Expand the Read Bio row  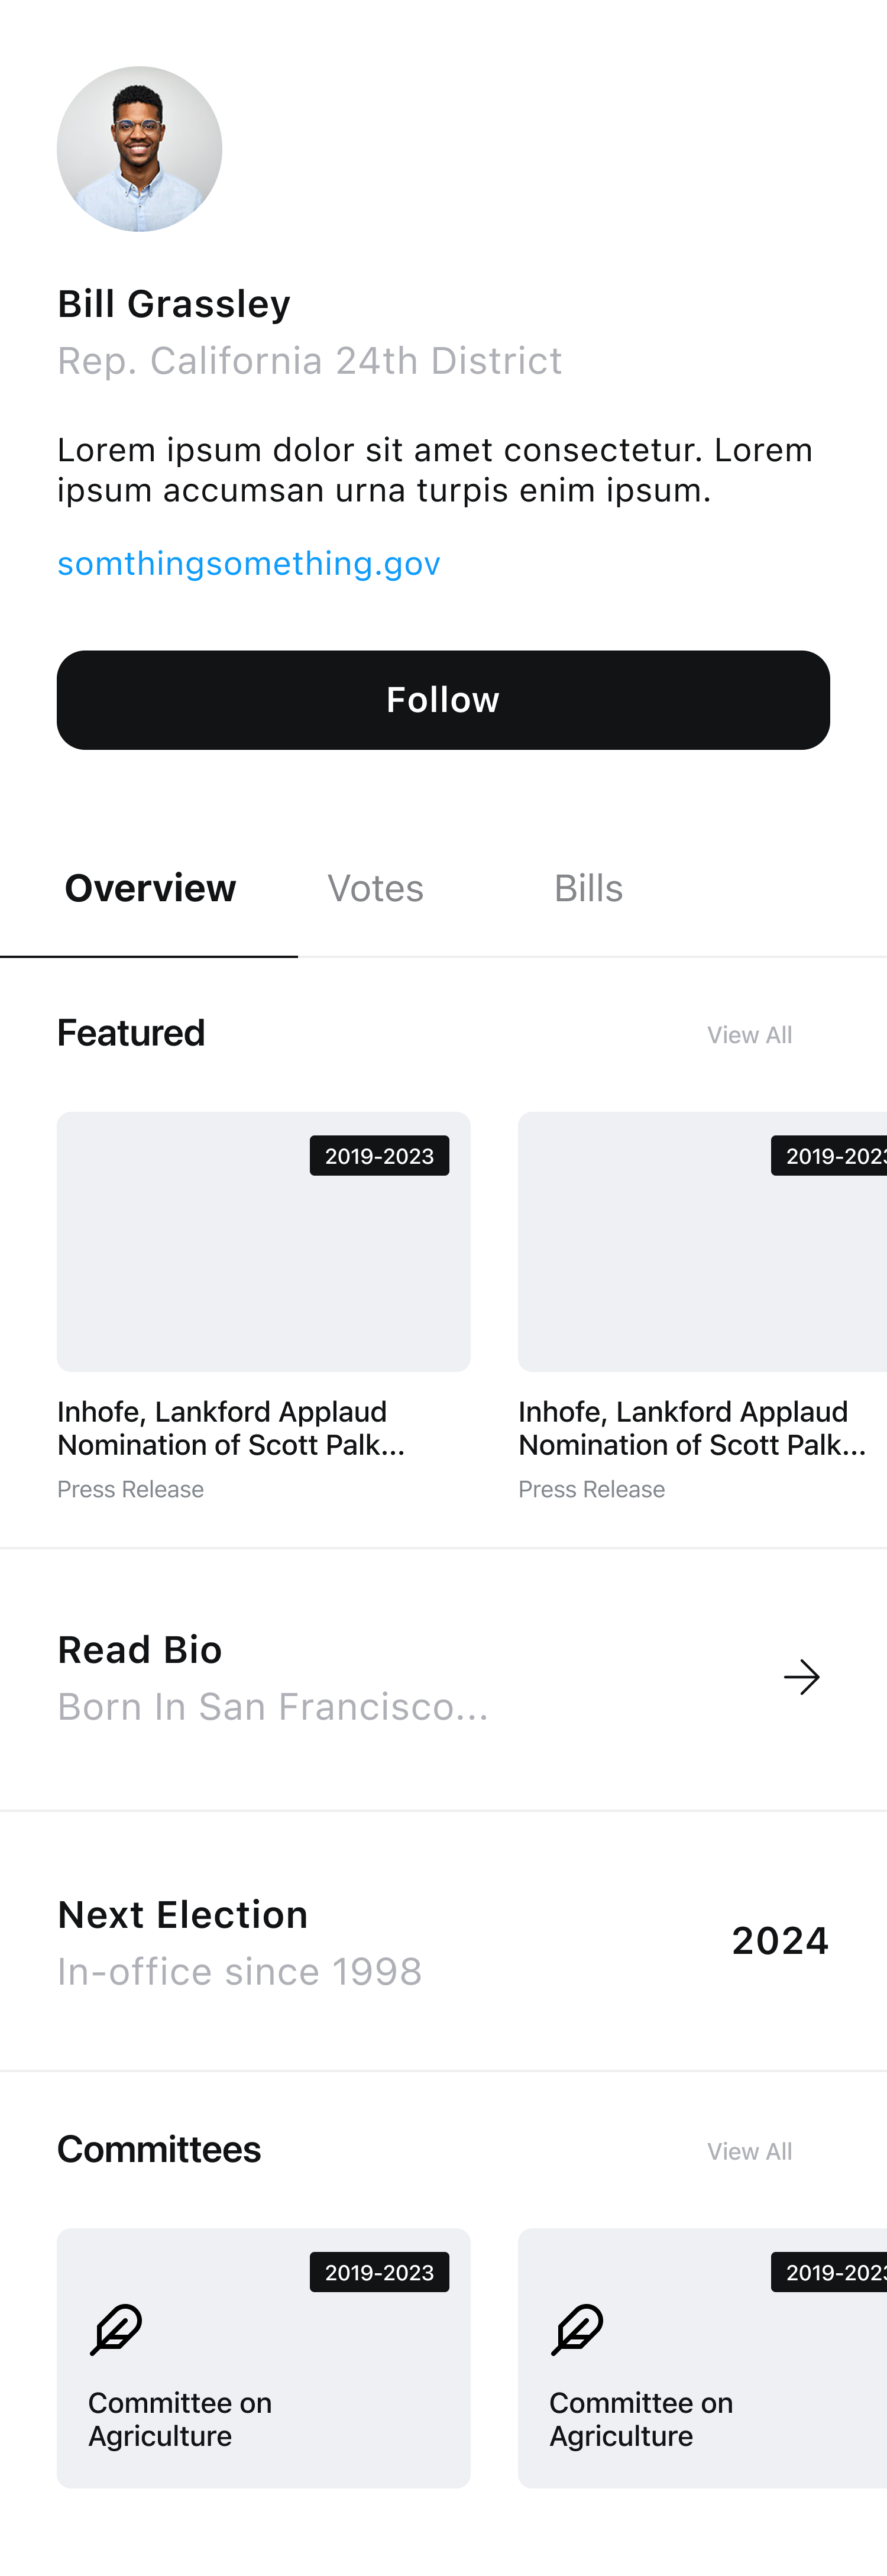443,1678
